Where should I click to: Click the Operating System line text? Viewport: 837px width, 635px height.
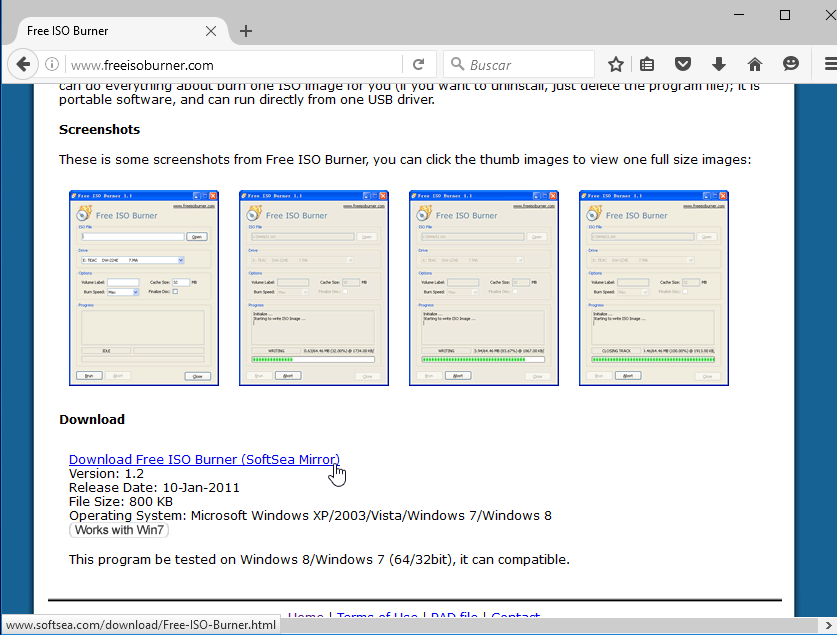pyautogui.click(x=310, y=515)
